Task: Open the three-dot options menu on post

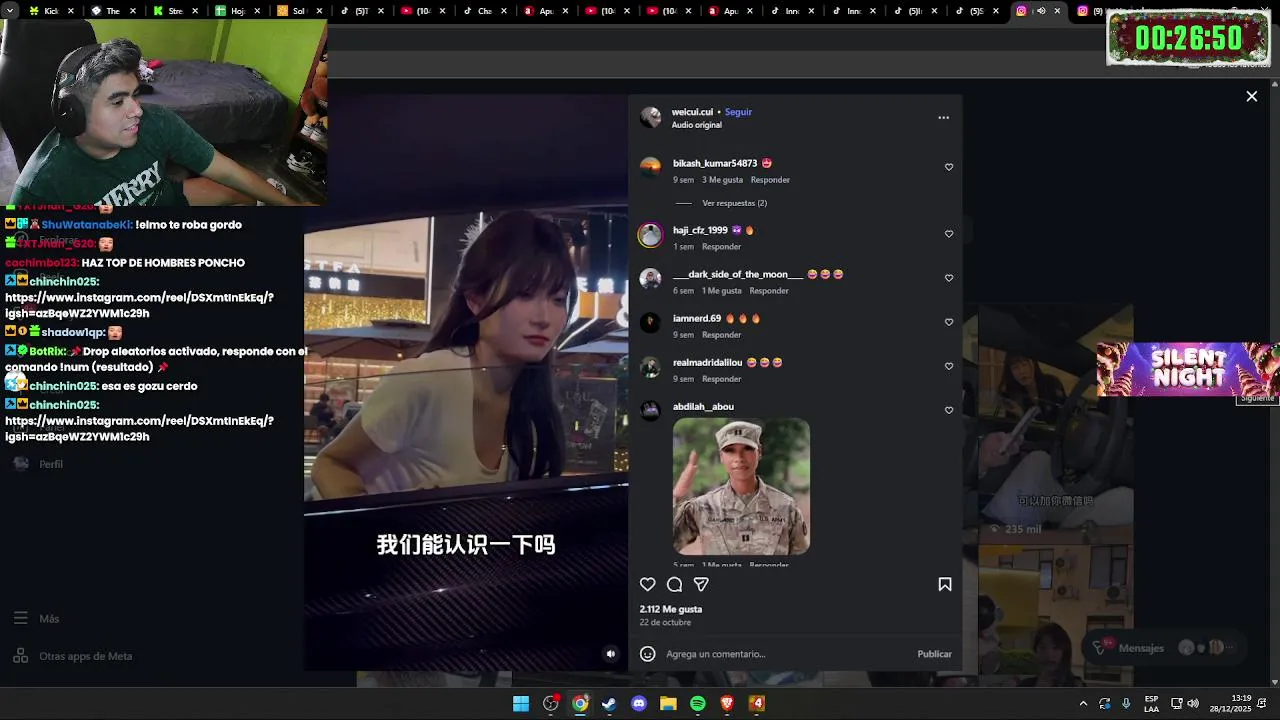Action: (943, 117)
